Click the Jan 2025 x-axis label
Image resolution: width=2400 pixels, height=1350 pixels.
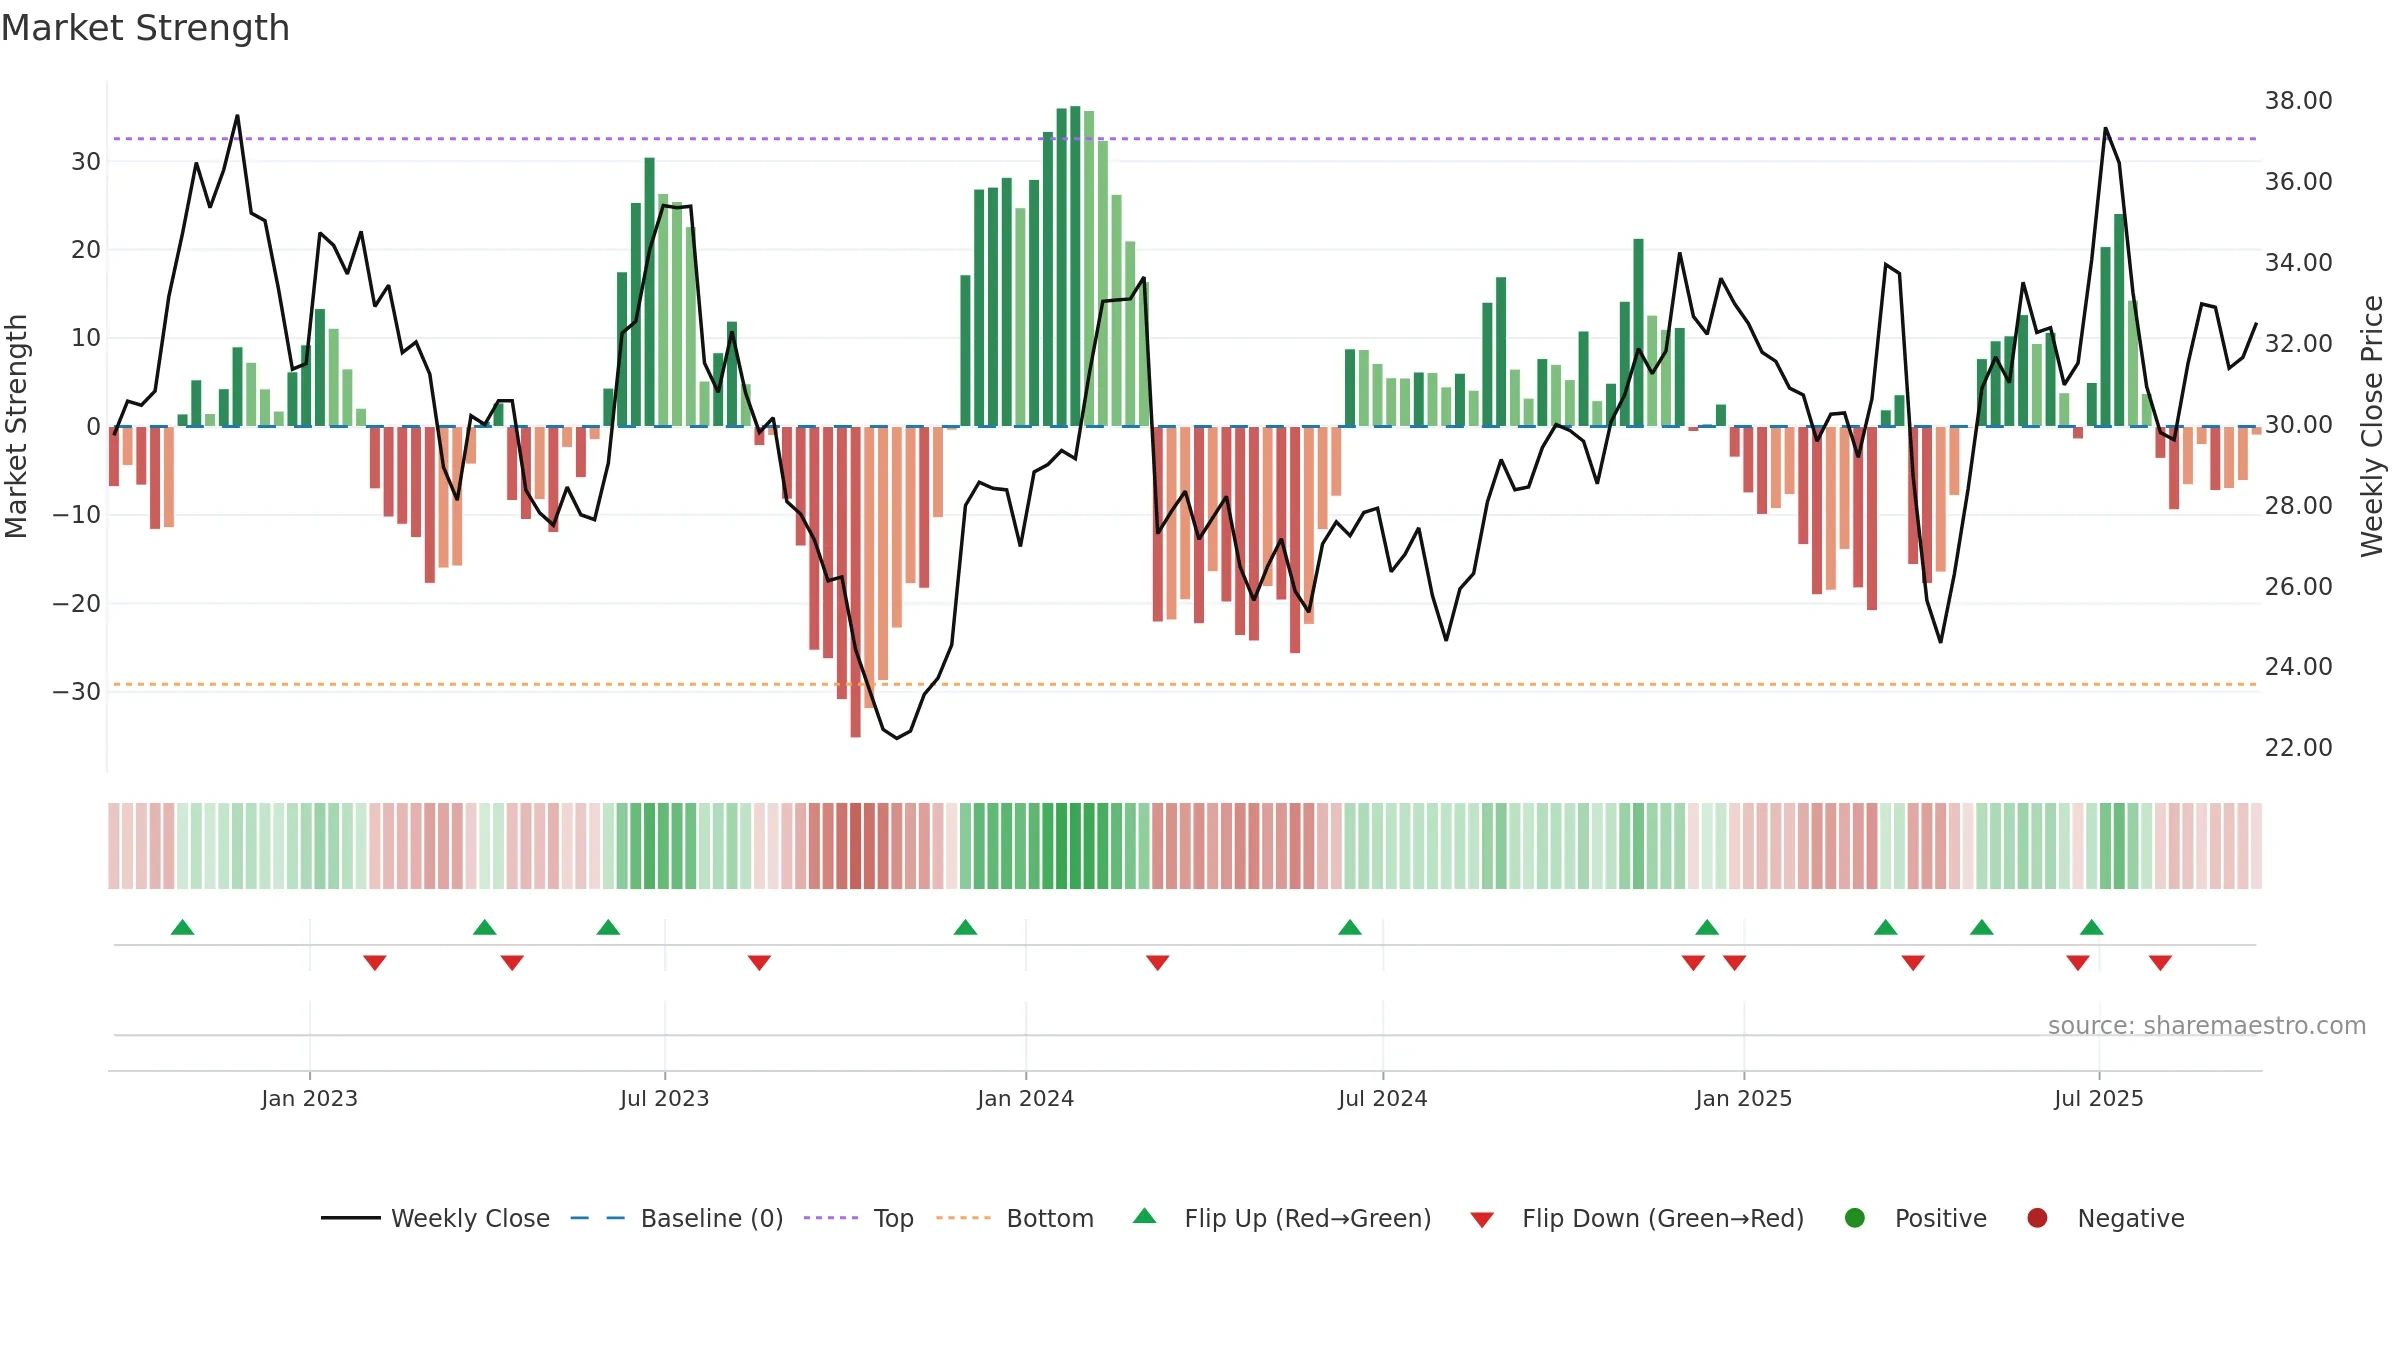[1744, 1098]
